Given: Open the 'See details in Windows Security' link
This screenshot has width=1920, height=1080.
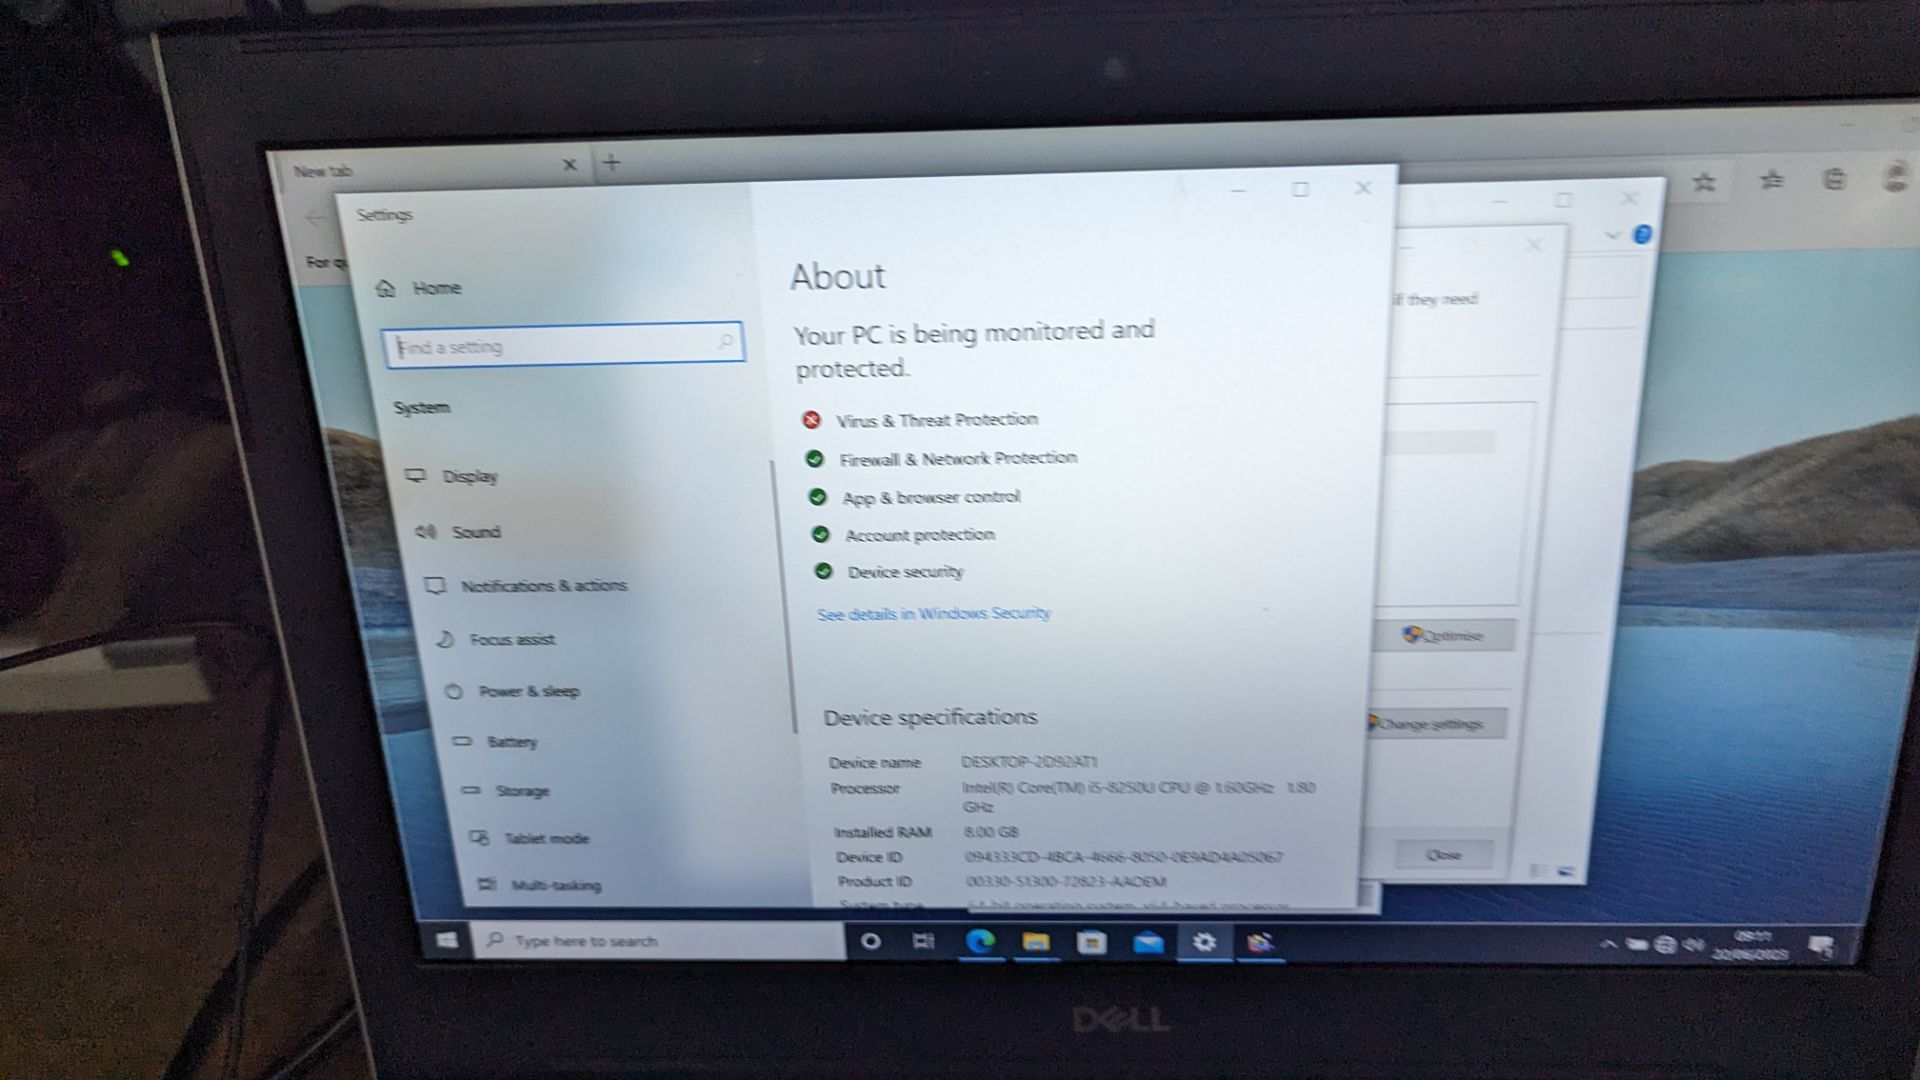Looking at the screenshot, I should pyautogui.click(x=936, y=612).
